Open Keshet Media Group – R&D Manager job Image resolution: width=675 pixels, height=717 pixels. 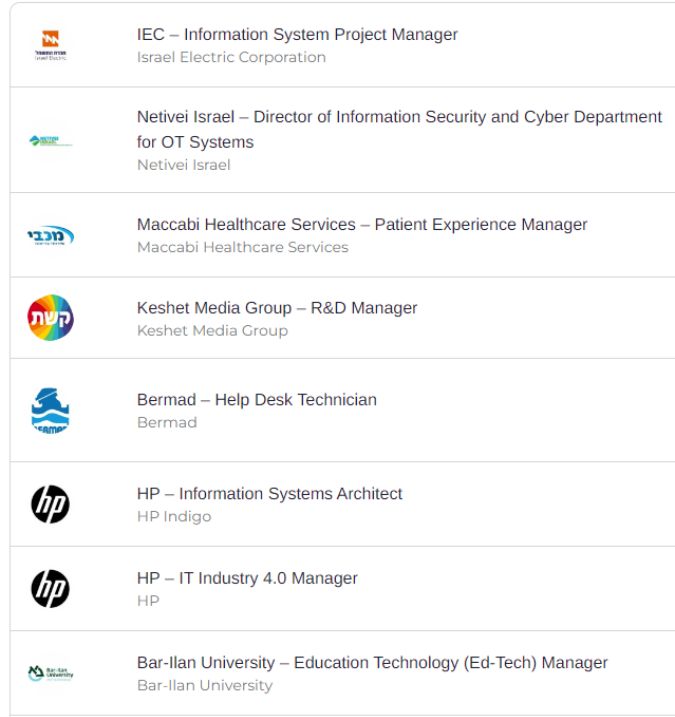point(277,308)
